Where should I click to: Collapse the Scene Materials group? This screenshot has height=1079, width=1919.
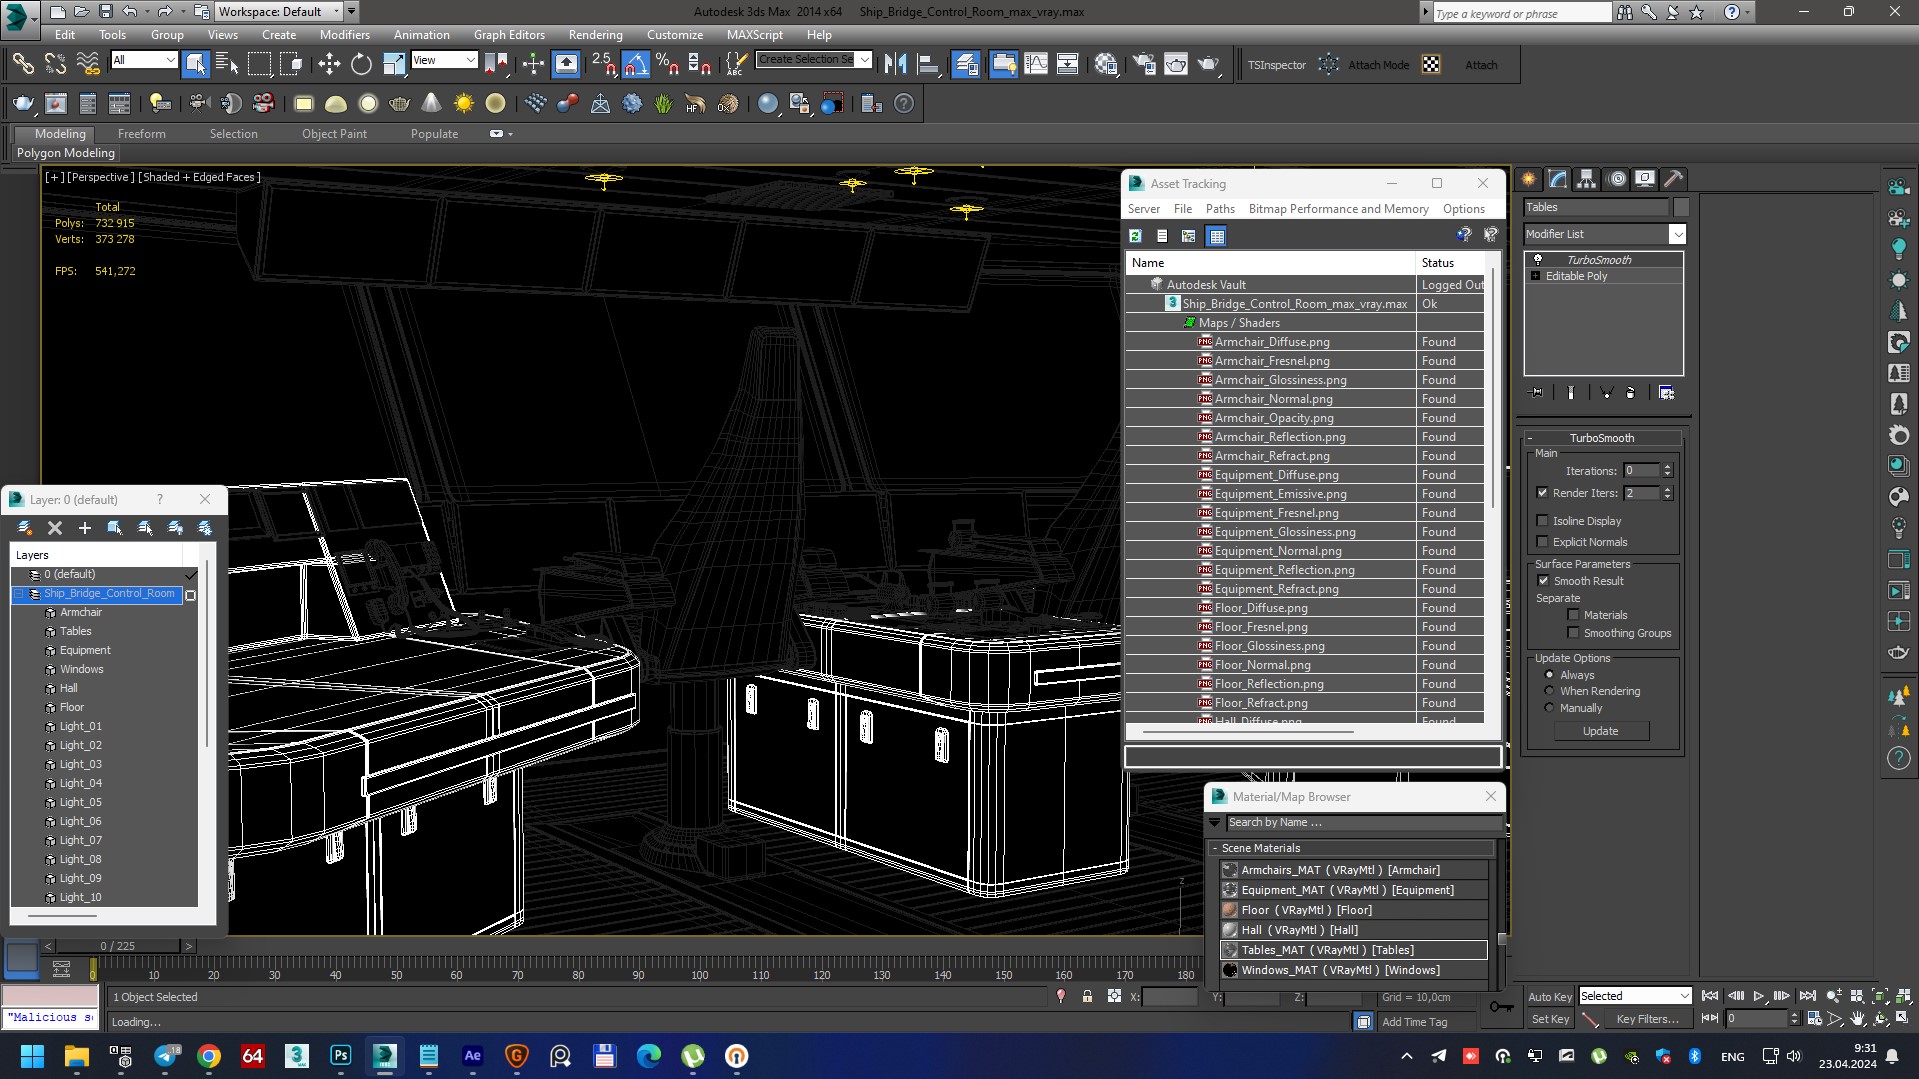coord(1215,848)
